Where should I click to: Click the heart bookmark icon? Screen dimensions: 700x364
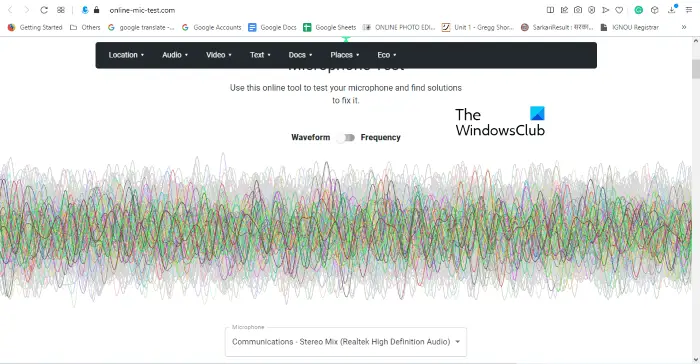[x=619, y=10]
